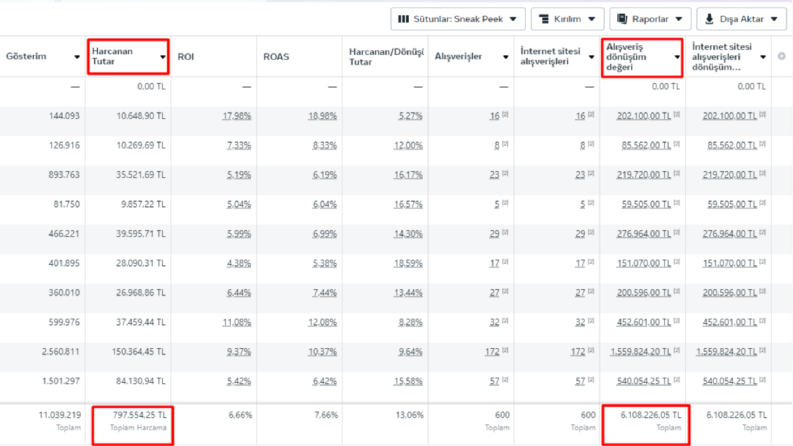The width and height of the screenshot is (793, 446).
Task: Select the total ROAS 7,66%
Action: click(326, 415)
